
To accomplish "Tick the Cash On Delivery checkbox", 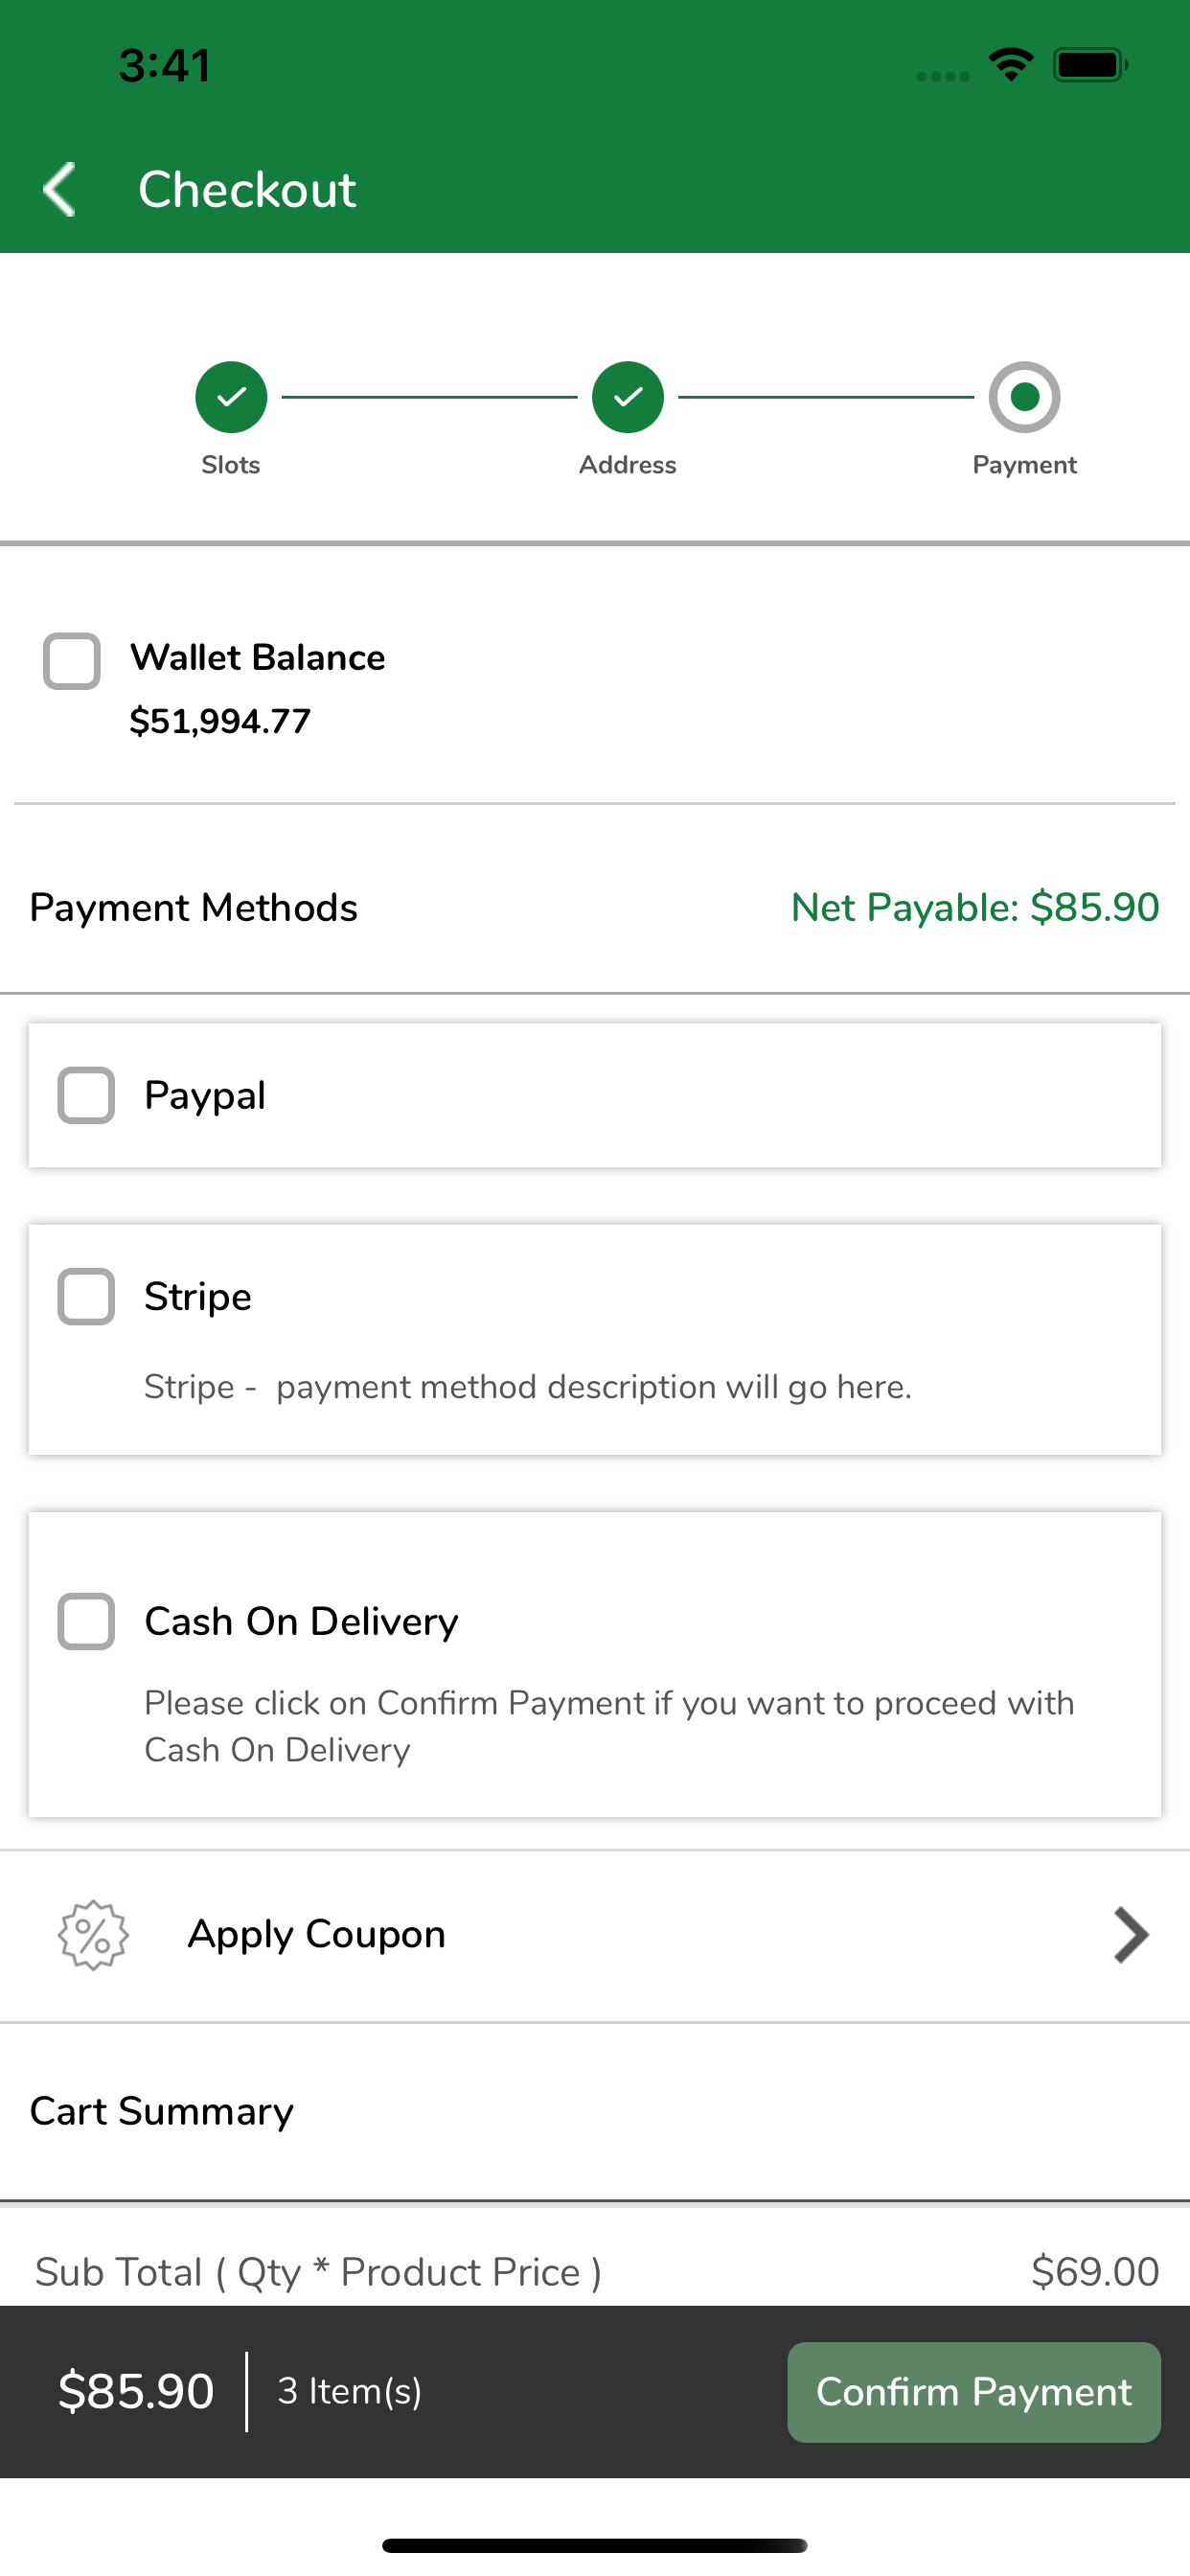I will 86,1621.
